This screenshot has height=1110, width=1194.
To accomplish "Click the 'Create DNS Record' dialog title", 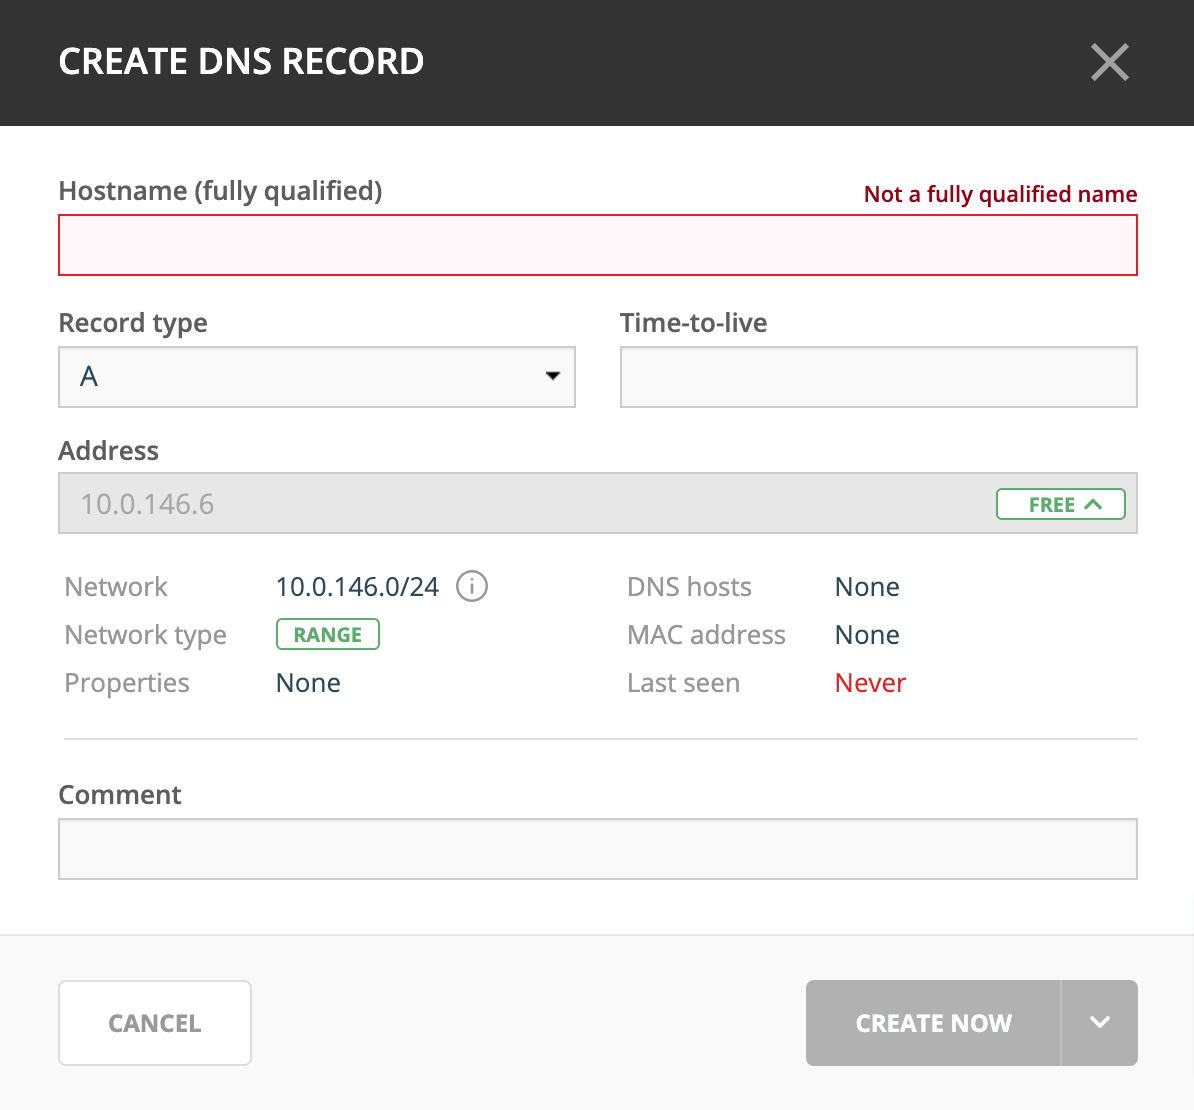I will [241, 62].
